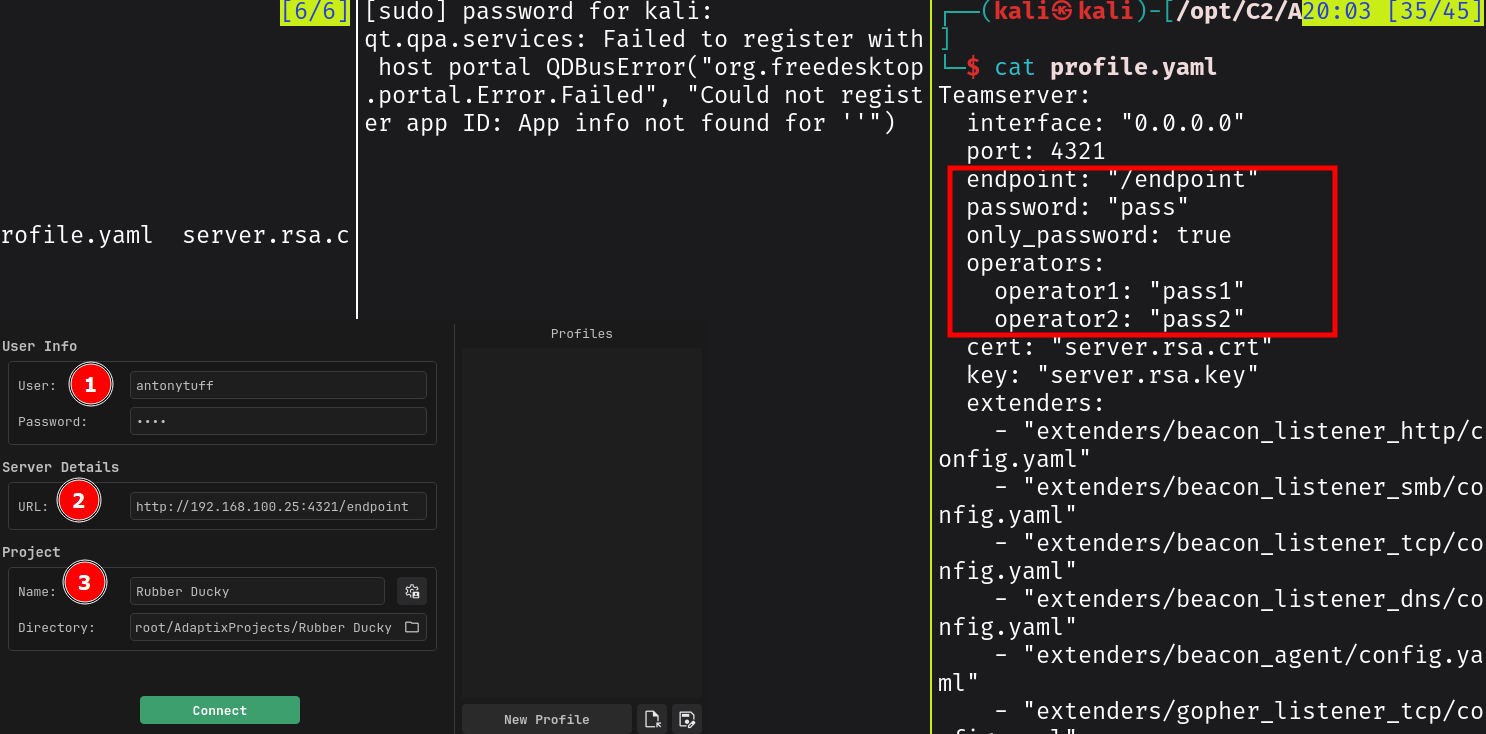Edit the server URL field

278,506
